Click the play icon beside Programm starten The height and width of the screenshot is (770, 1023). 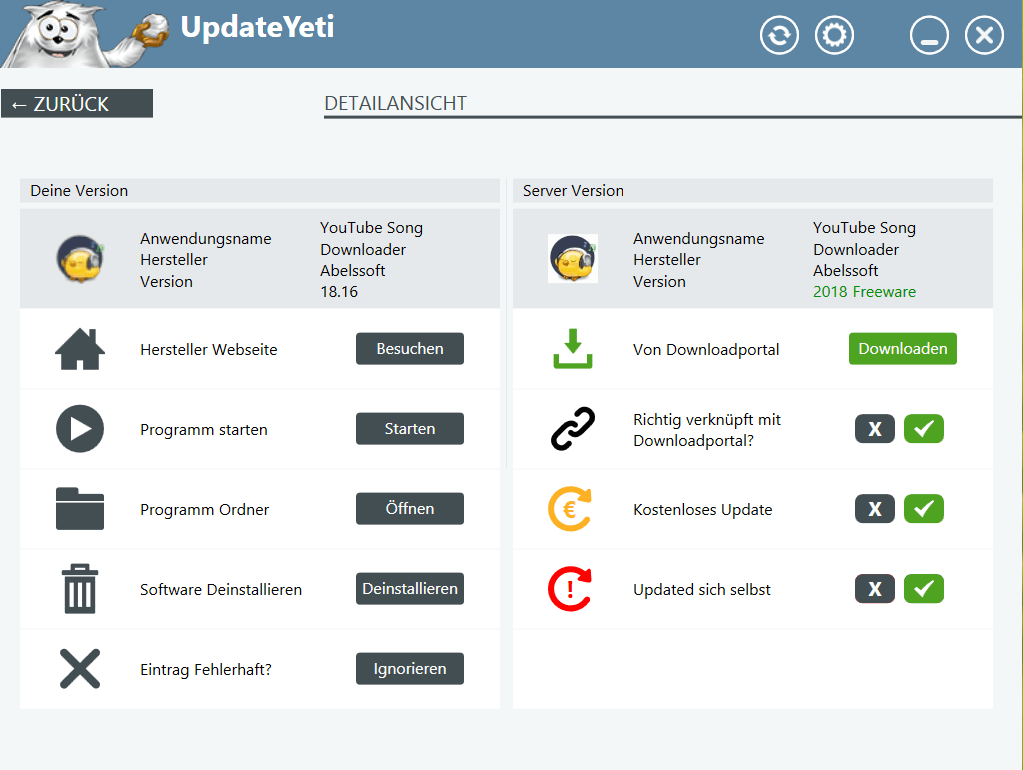(80, 430)
